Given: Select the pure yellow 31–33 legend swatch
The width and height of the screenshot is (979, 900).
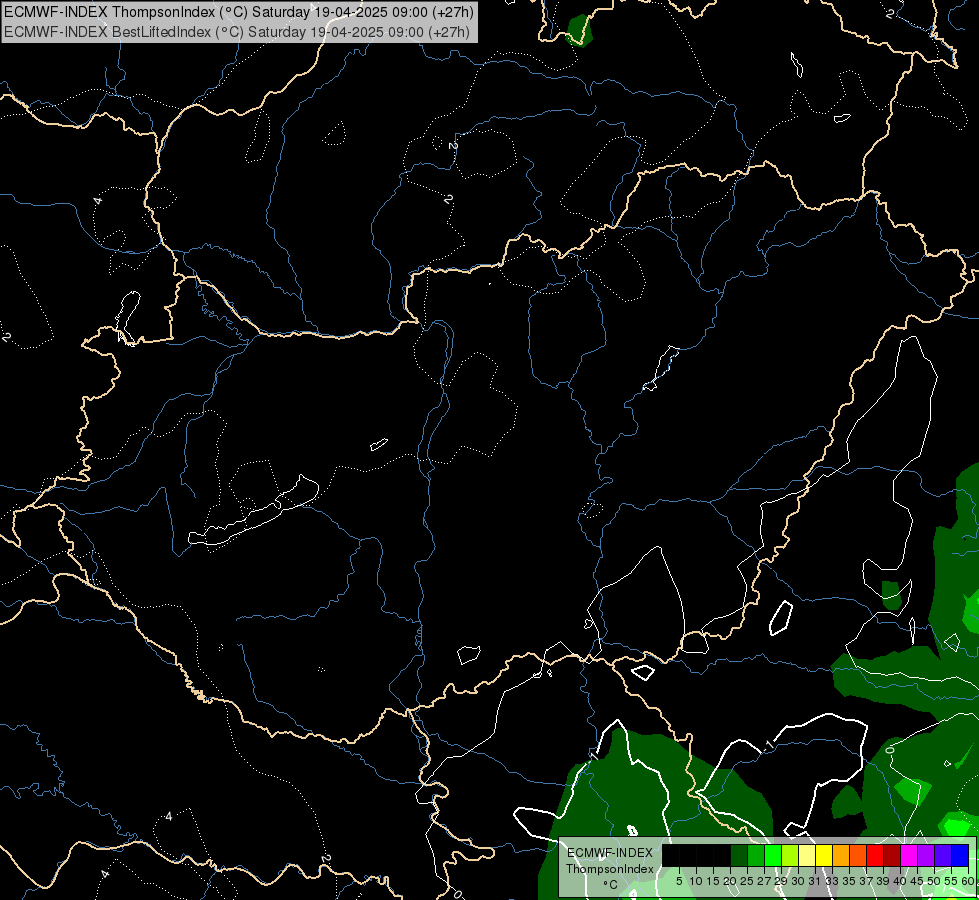Looking at the screenshot, I should 824,856.
